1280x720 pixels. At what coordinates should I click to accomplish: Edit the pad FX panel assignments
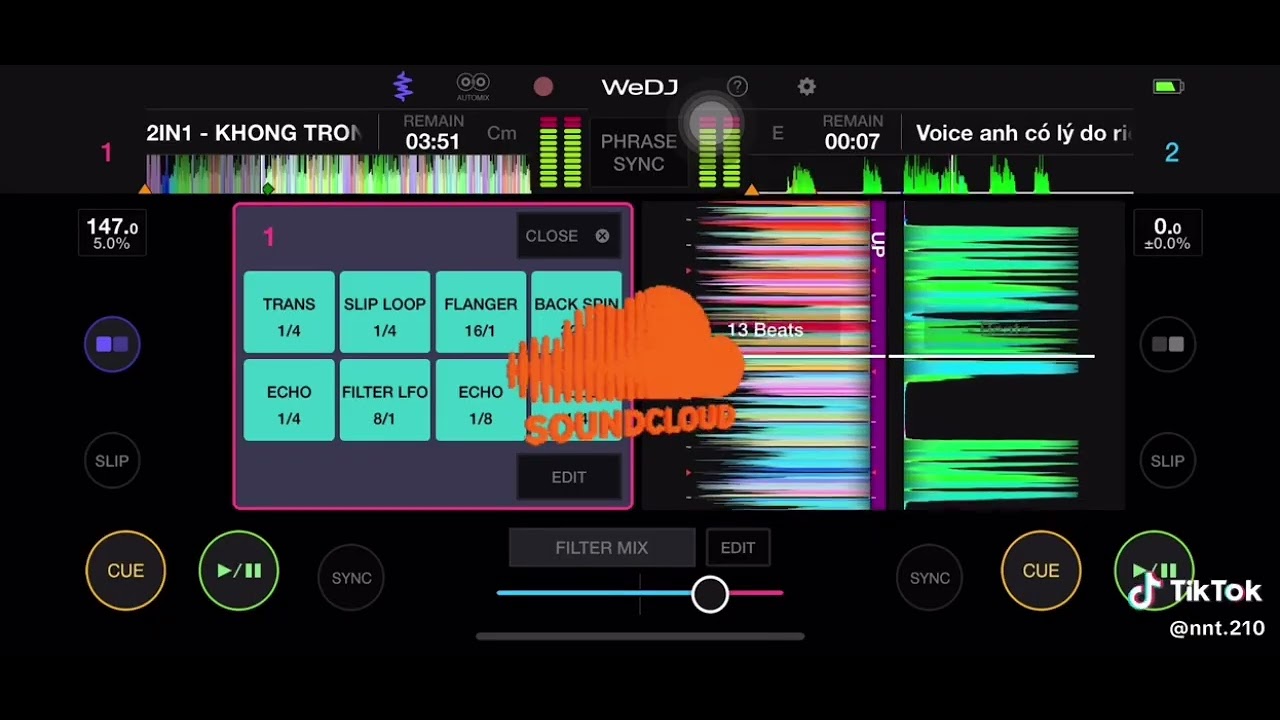coord(569,477)
